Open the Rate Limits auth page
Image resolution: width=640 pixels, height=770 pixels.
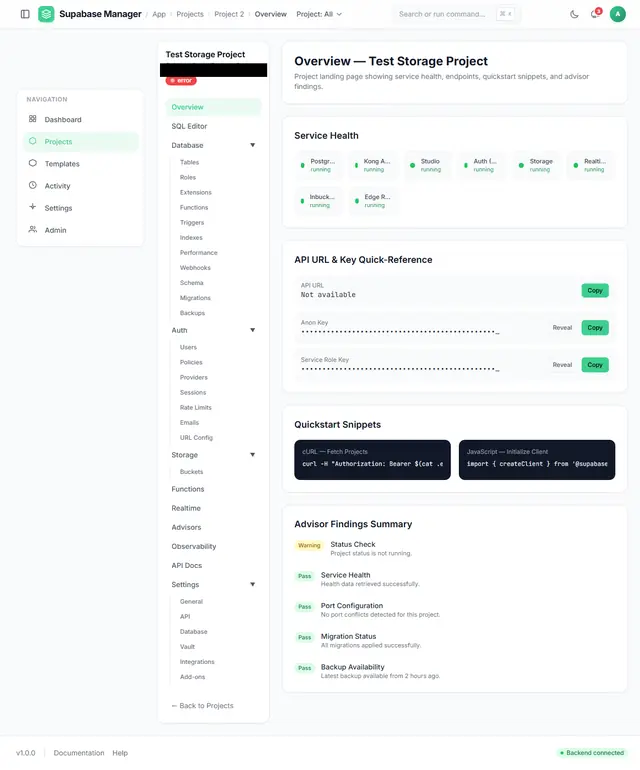(x=195, y=408)
